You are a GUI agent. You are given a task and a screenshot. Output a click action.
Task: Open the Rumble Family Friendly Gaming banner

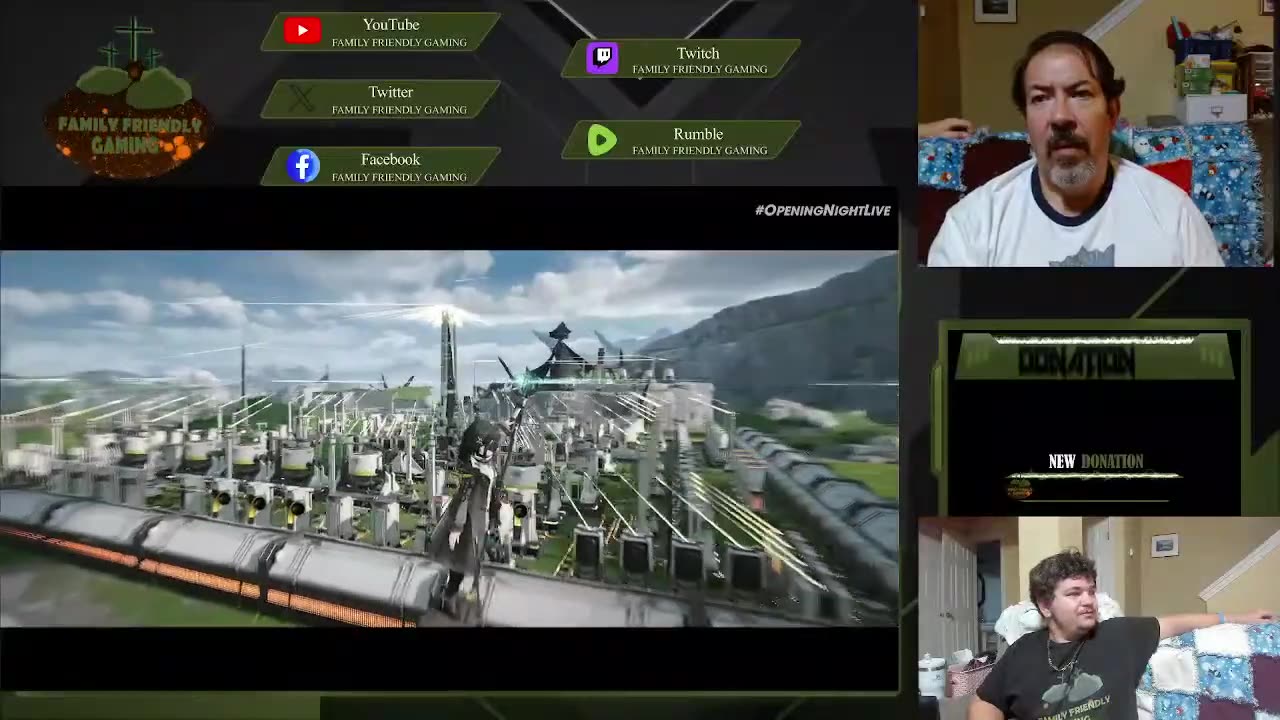[681, 140]
